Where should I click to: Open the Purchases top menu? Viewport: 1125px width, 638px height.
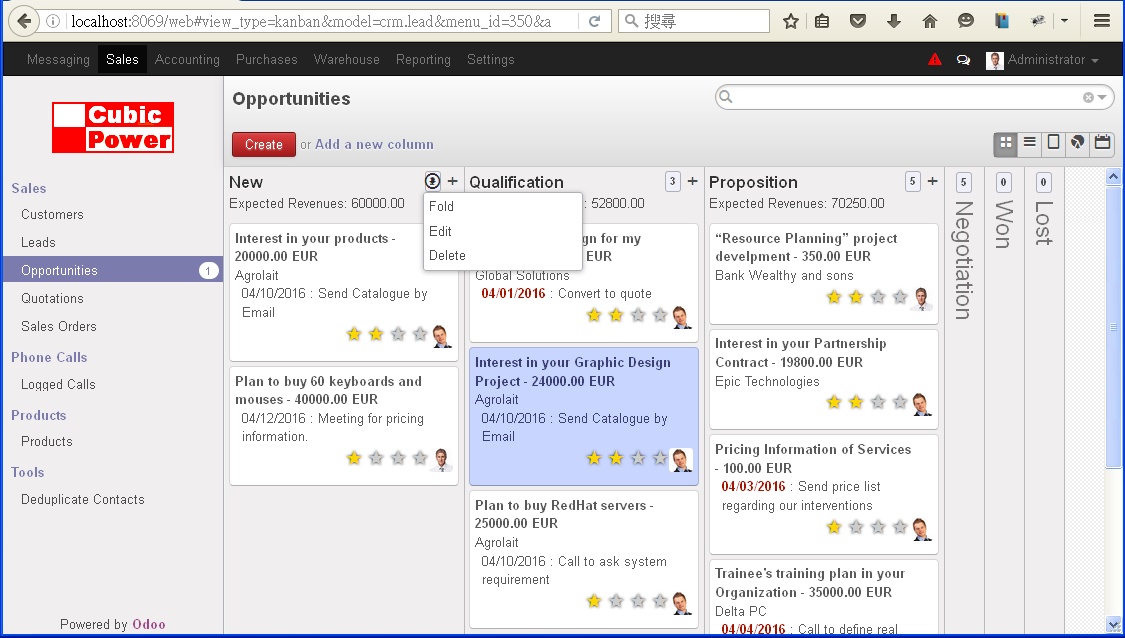[267, 60]
